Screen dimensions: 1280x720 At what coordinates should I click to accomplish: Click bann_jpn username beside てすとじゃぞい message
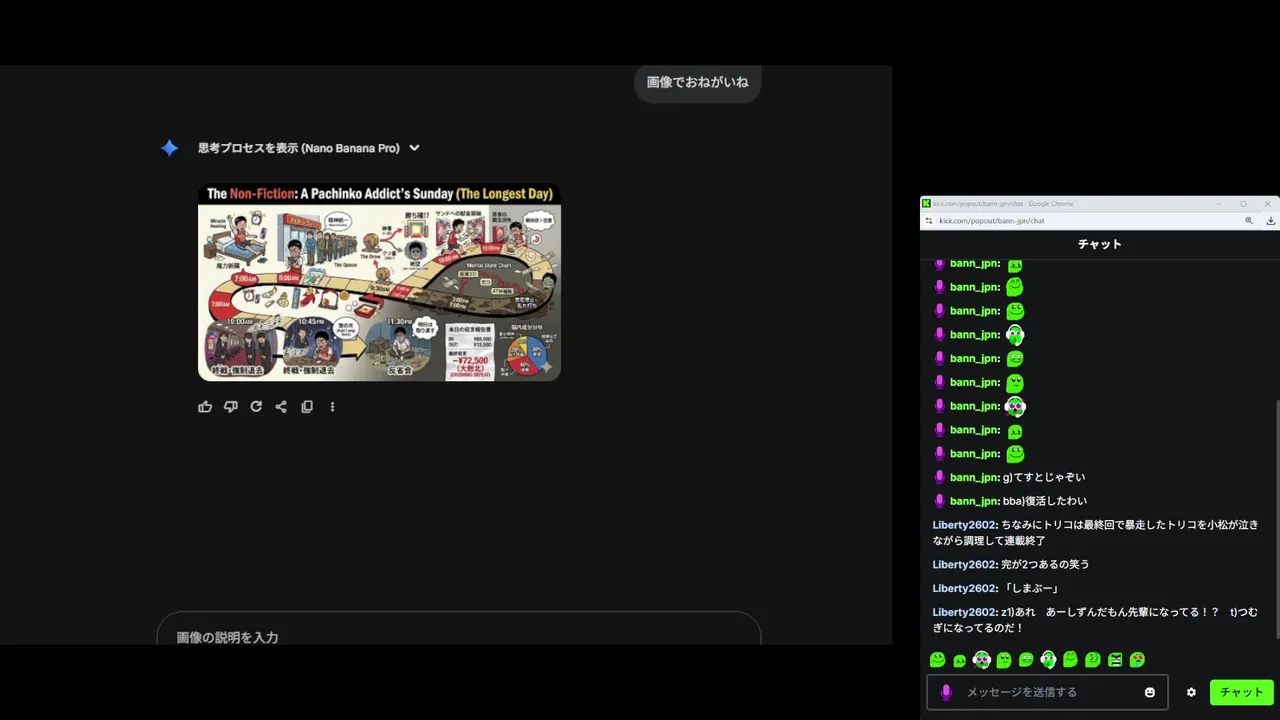(975, 477)
